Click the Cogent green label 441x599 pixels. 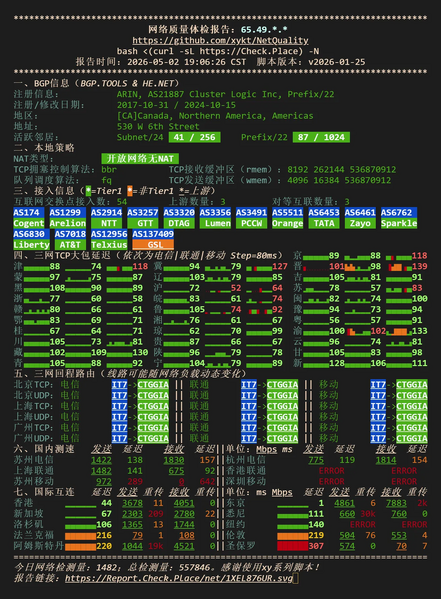(29, 223)
